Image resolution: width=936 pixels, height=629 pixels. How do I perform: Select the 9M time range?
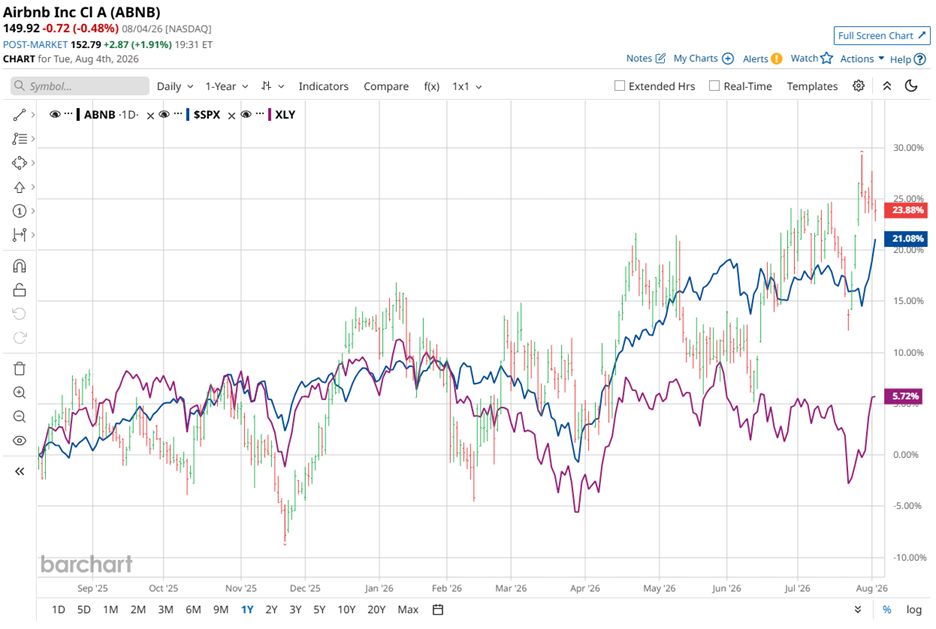221,609
